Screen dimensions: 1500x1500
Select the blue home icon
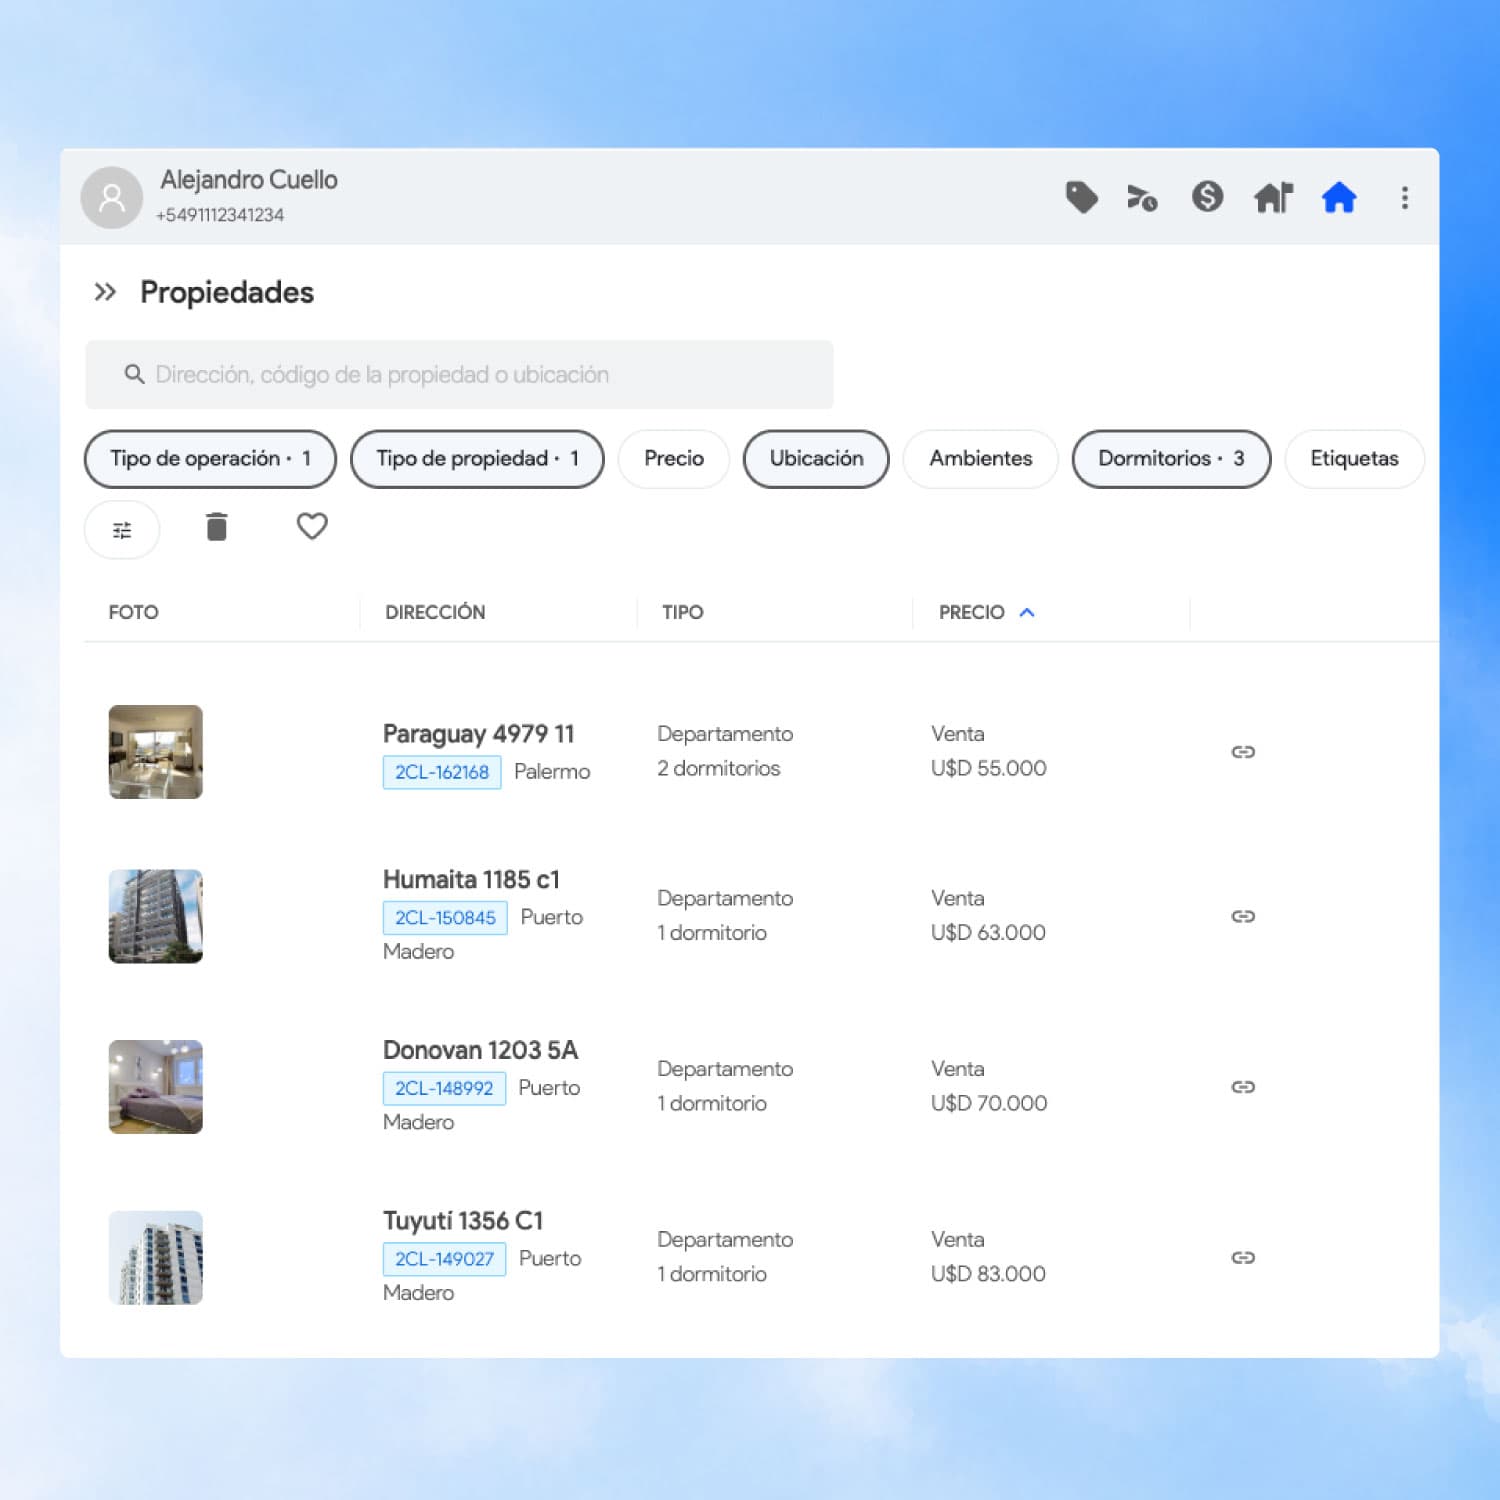click(x=1339, y=197)
